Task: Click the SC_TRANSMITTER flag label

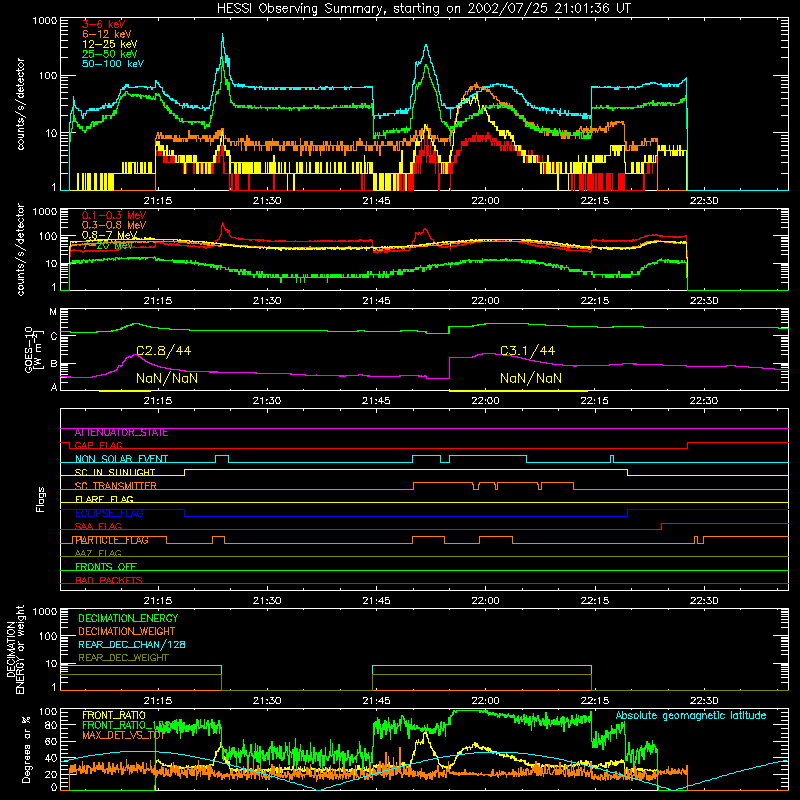Action: click(x=115, y=486)
